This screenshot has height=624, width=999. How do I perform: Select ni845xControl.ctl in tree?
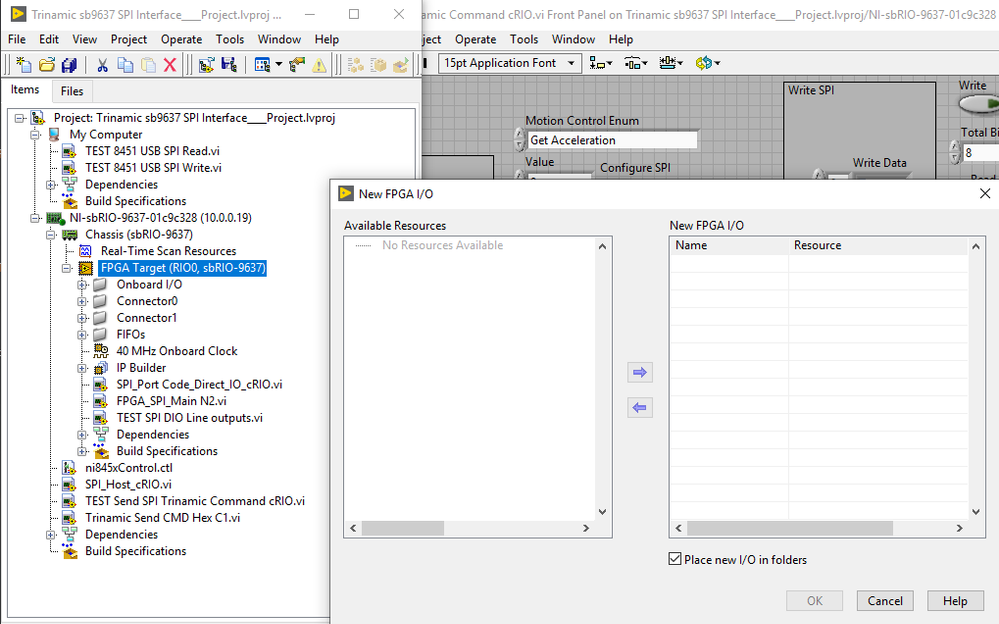(x=129, y=468)
